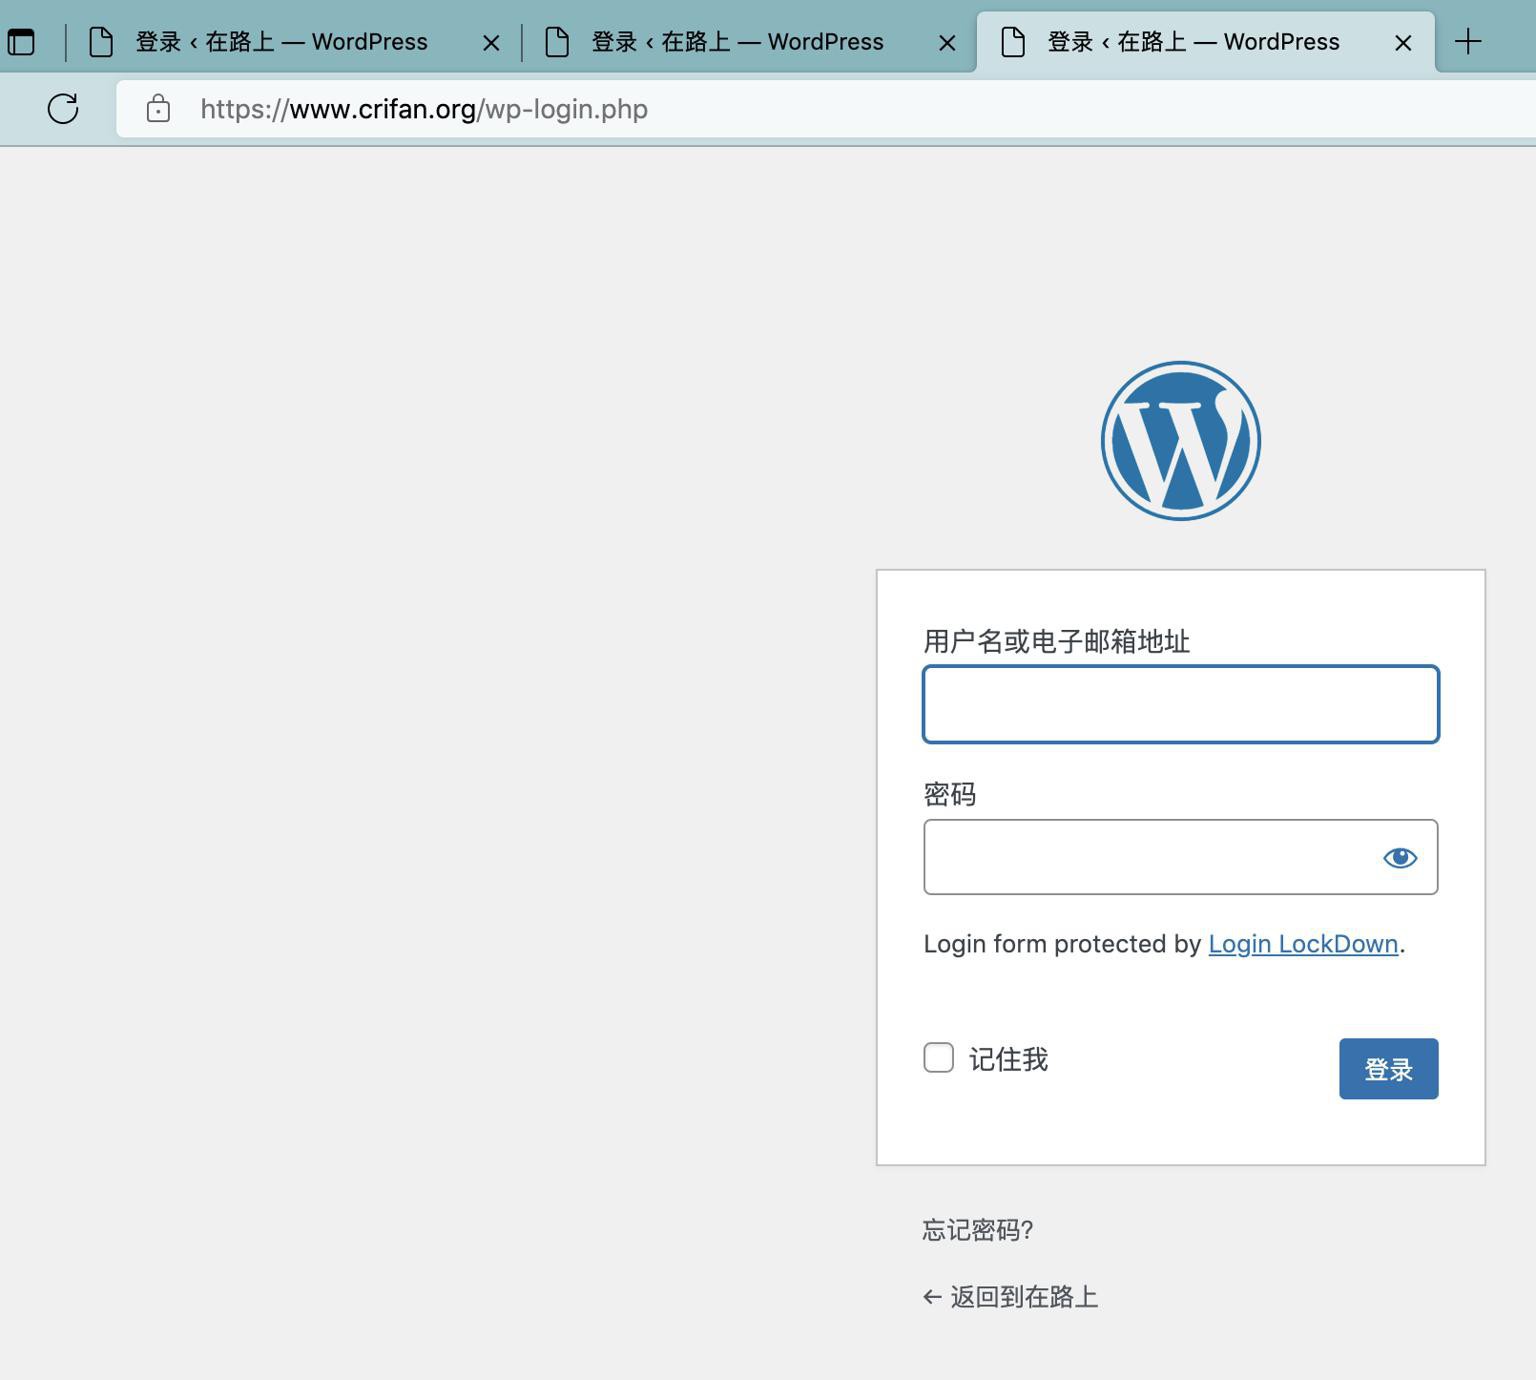Image resolution: width=1536 pixels, height=1380 pixels.
Task: Open the Login LockDown link
Action: 1303,944
